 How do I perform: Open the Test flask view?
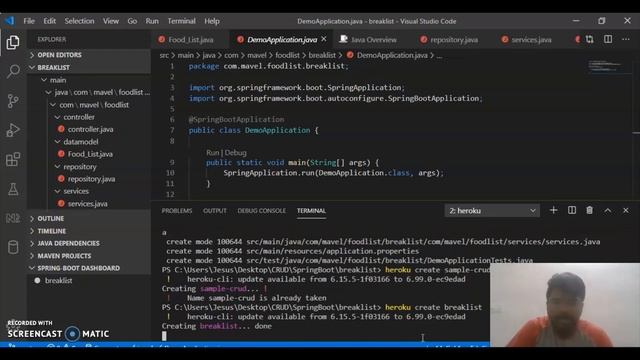(13, 189)
